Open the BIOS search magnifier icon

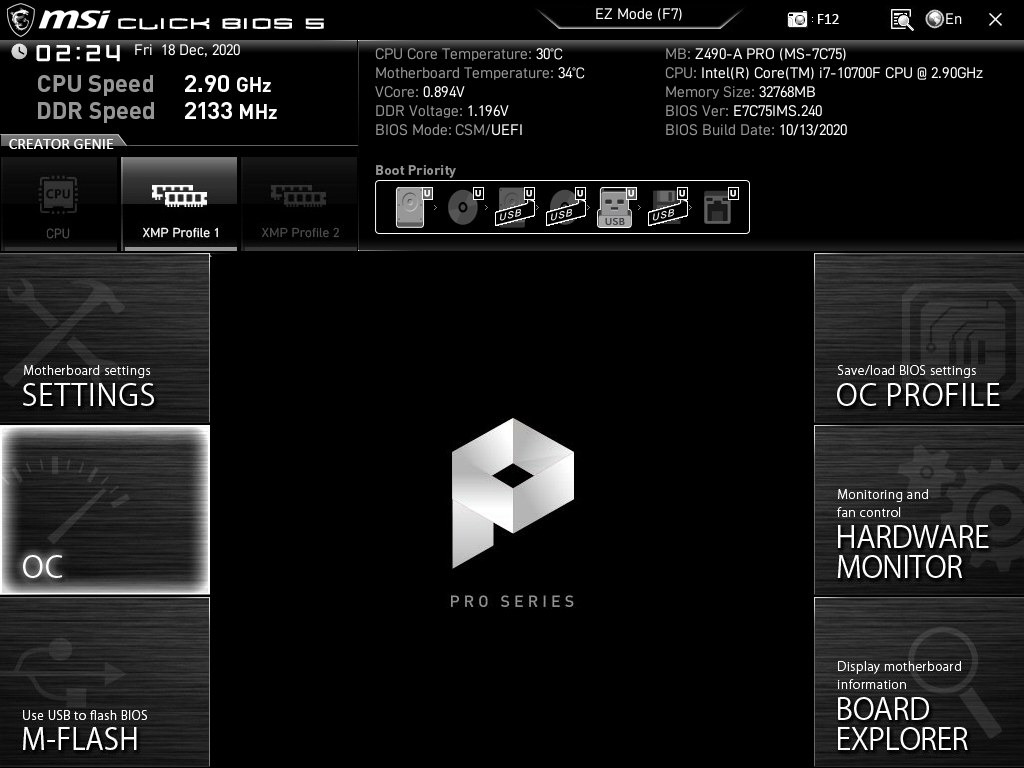[901, 20]
